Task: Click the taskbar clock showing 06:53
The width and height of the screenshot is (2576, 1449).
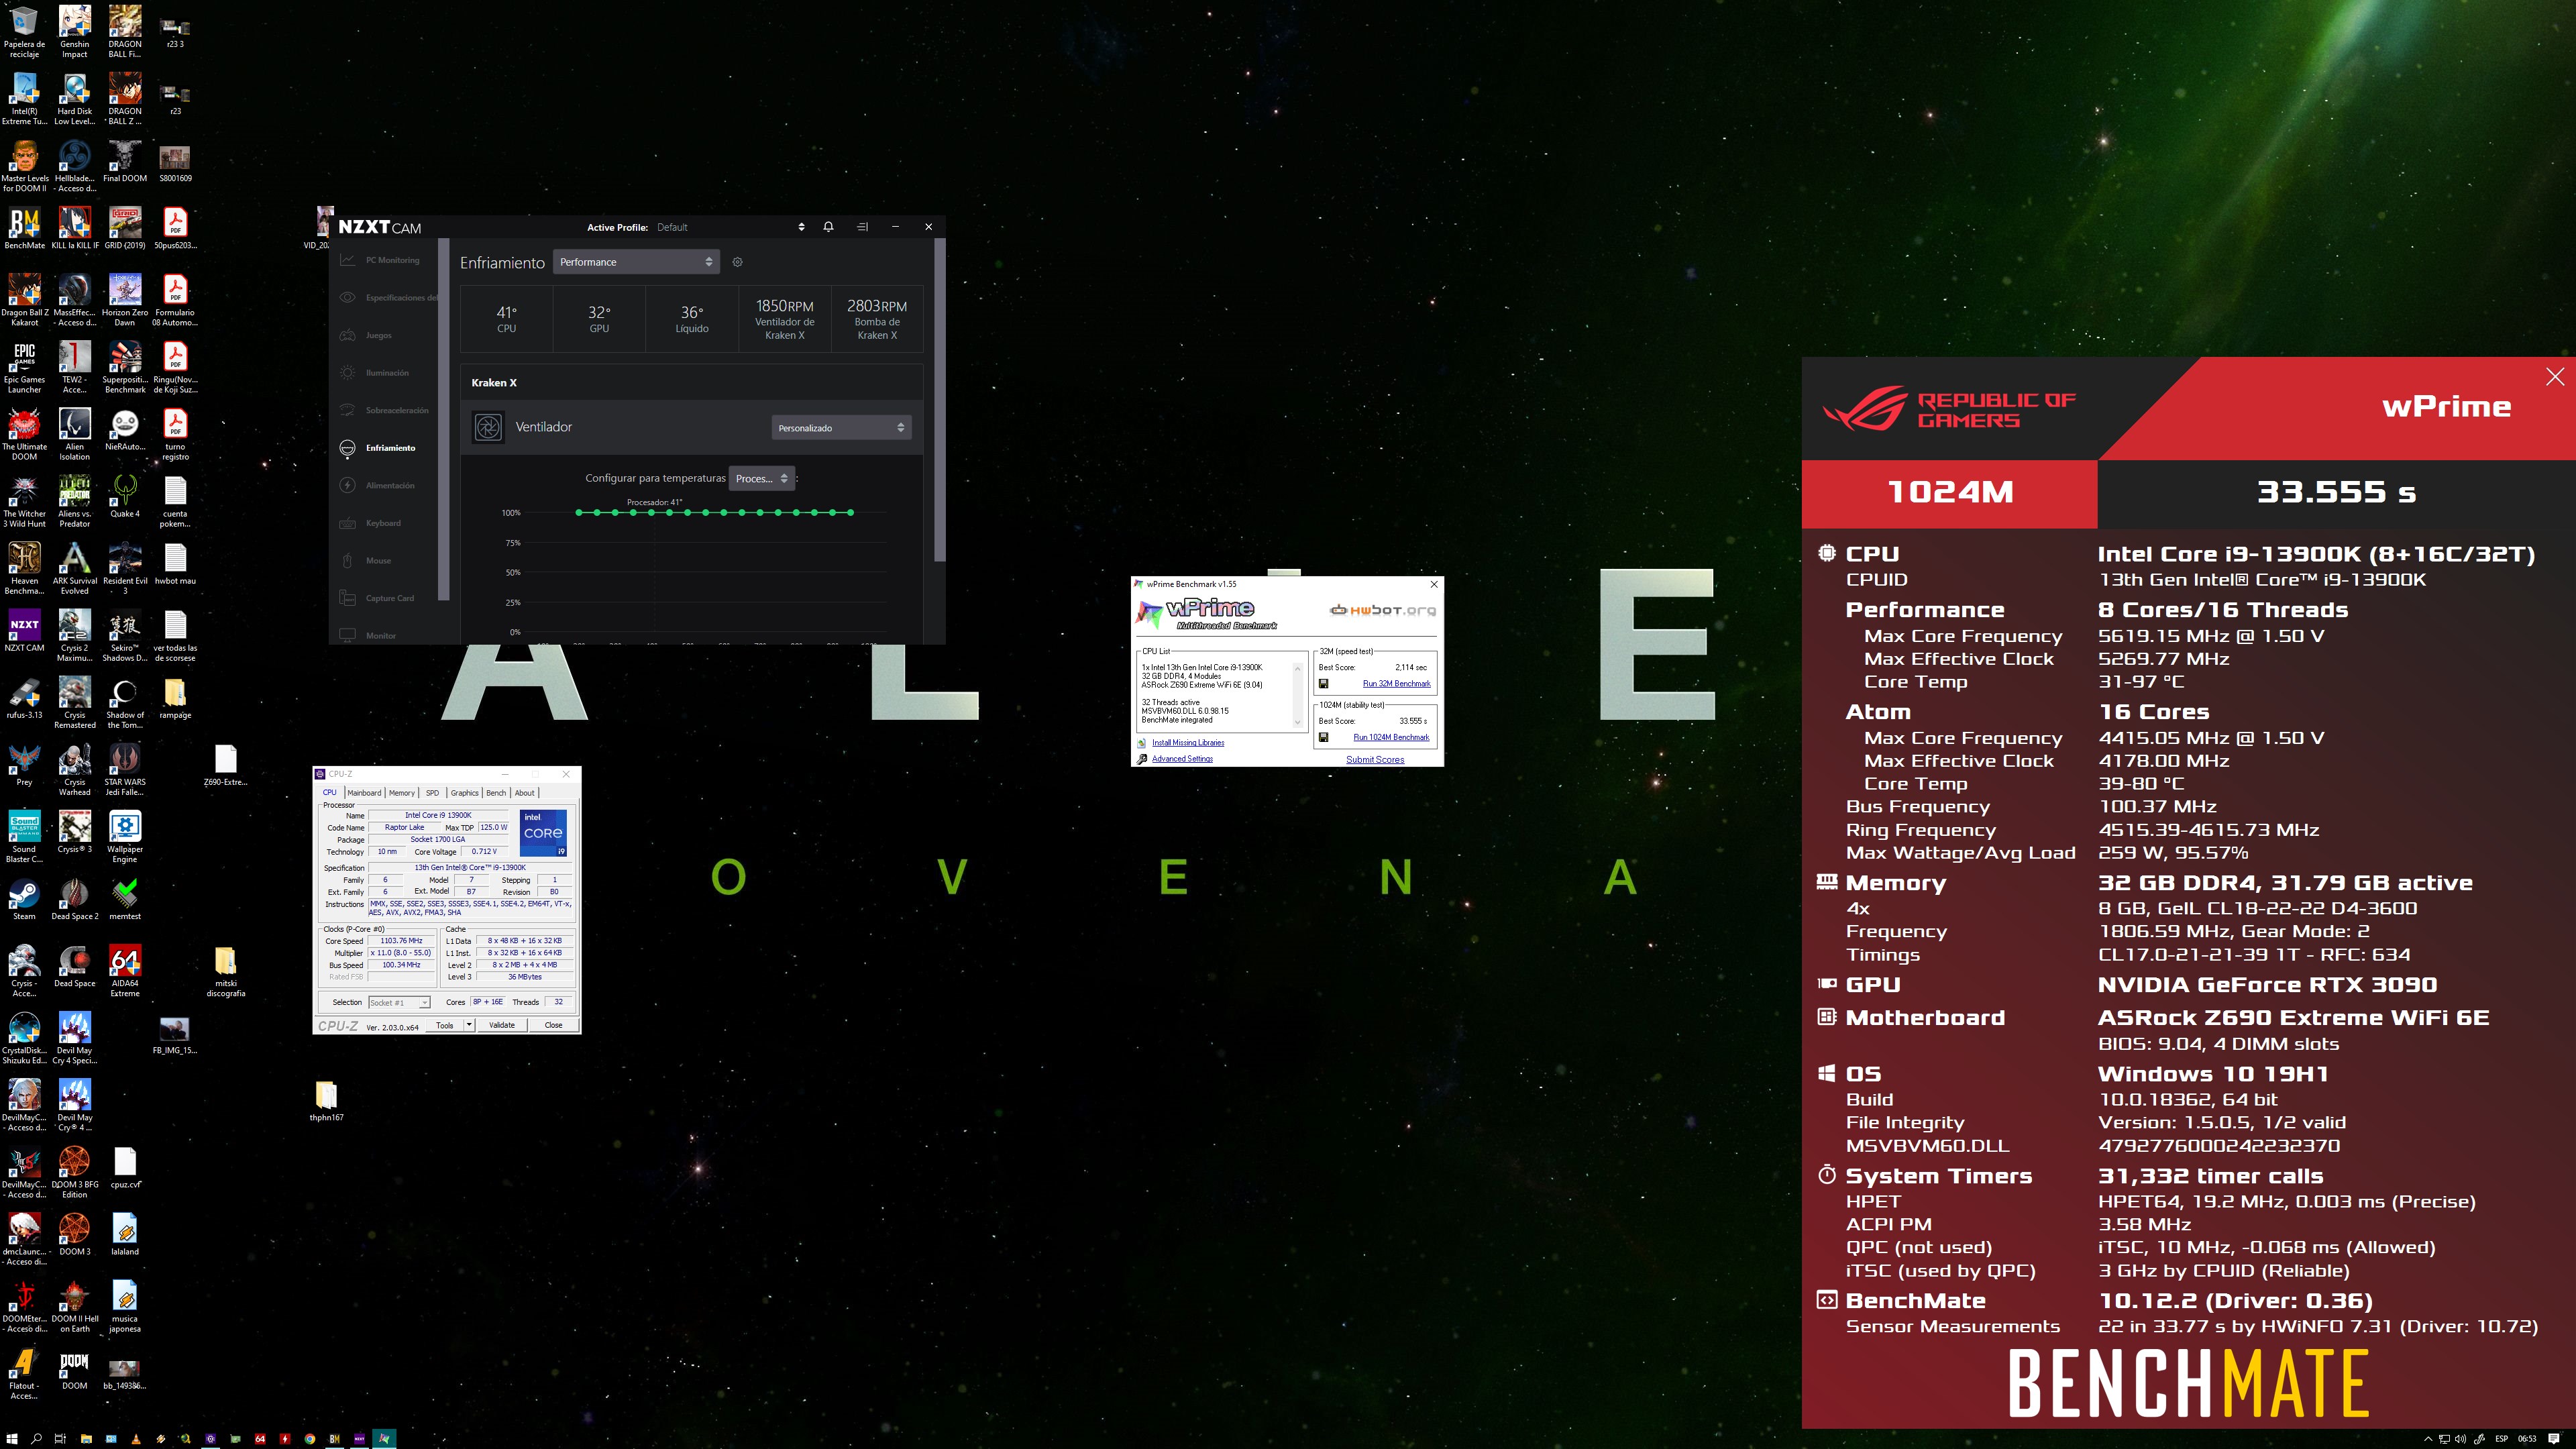Action: point(2527,1439)
